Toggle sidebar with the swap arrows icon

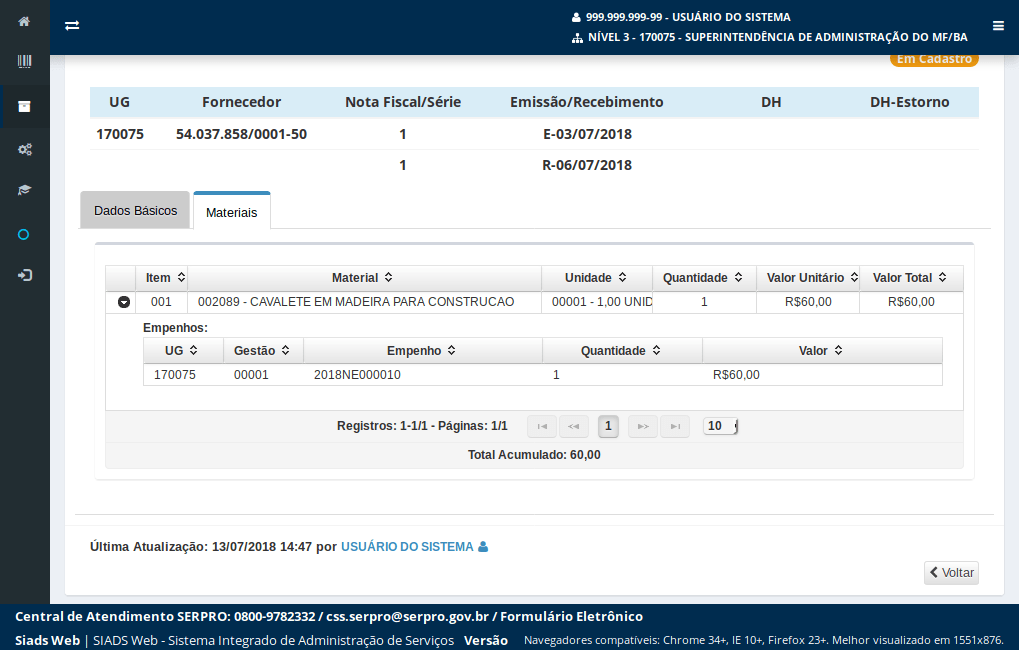(72, 25)
